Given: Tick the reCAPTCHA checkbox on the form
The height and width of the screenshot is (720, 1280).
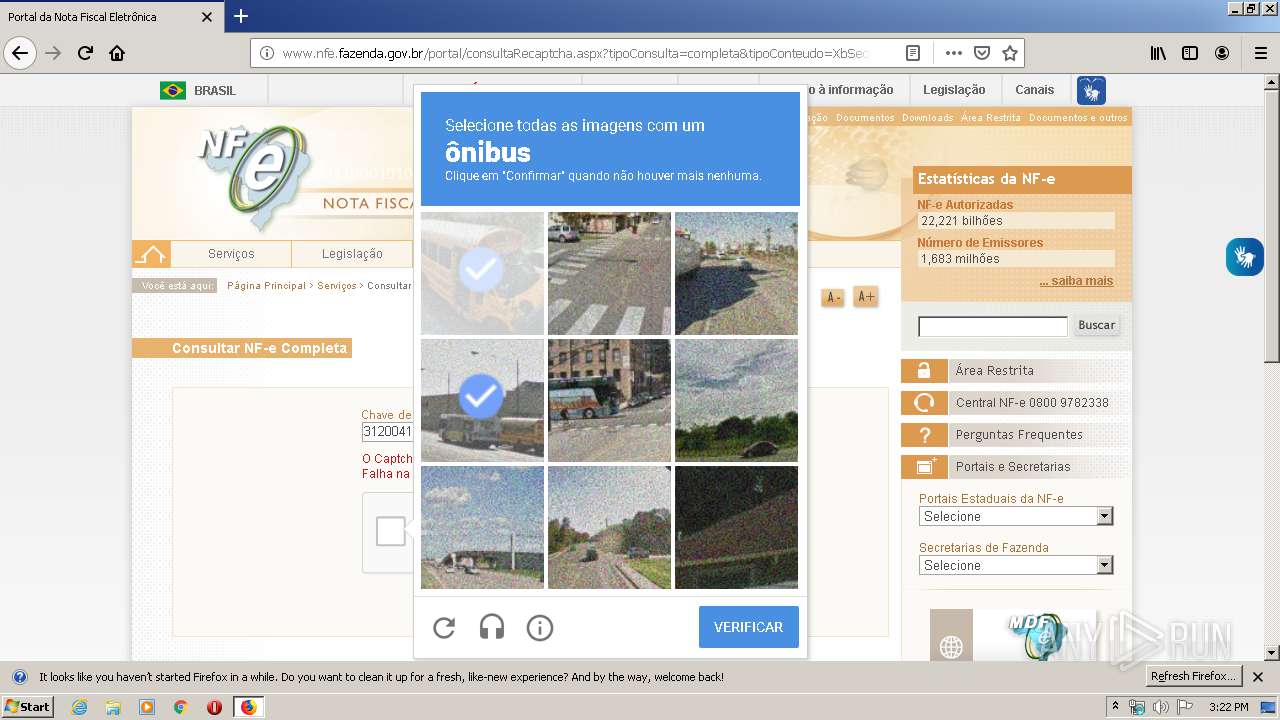Looking at the screenshot, I should (390, 531).
